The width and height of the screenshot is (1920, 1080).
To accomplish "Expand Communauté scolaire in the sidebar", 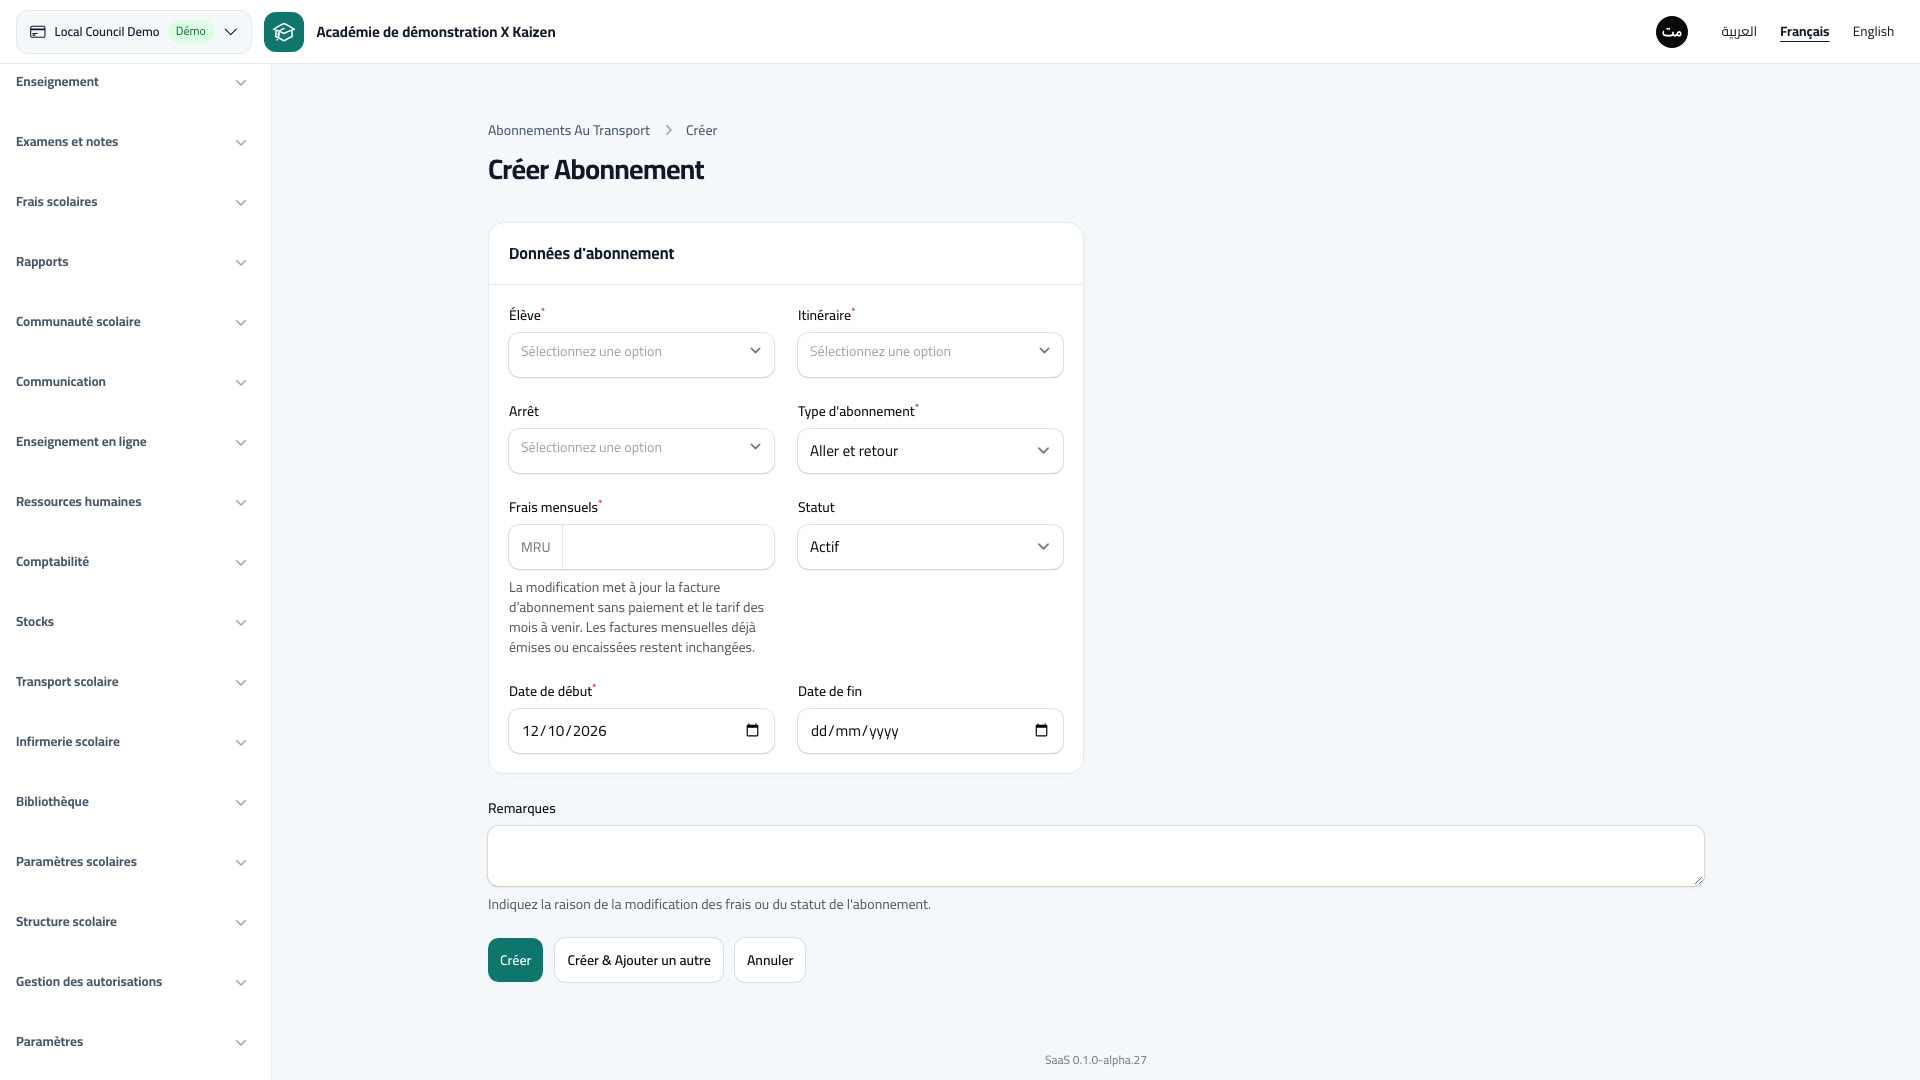I will (x=131, y=322).
